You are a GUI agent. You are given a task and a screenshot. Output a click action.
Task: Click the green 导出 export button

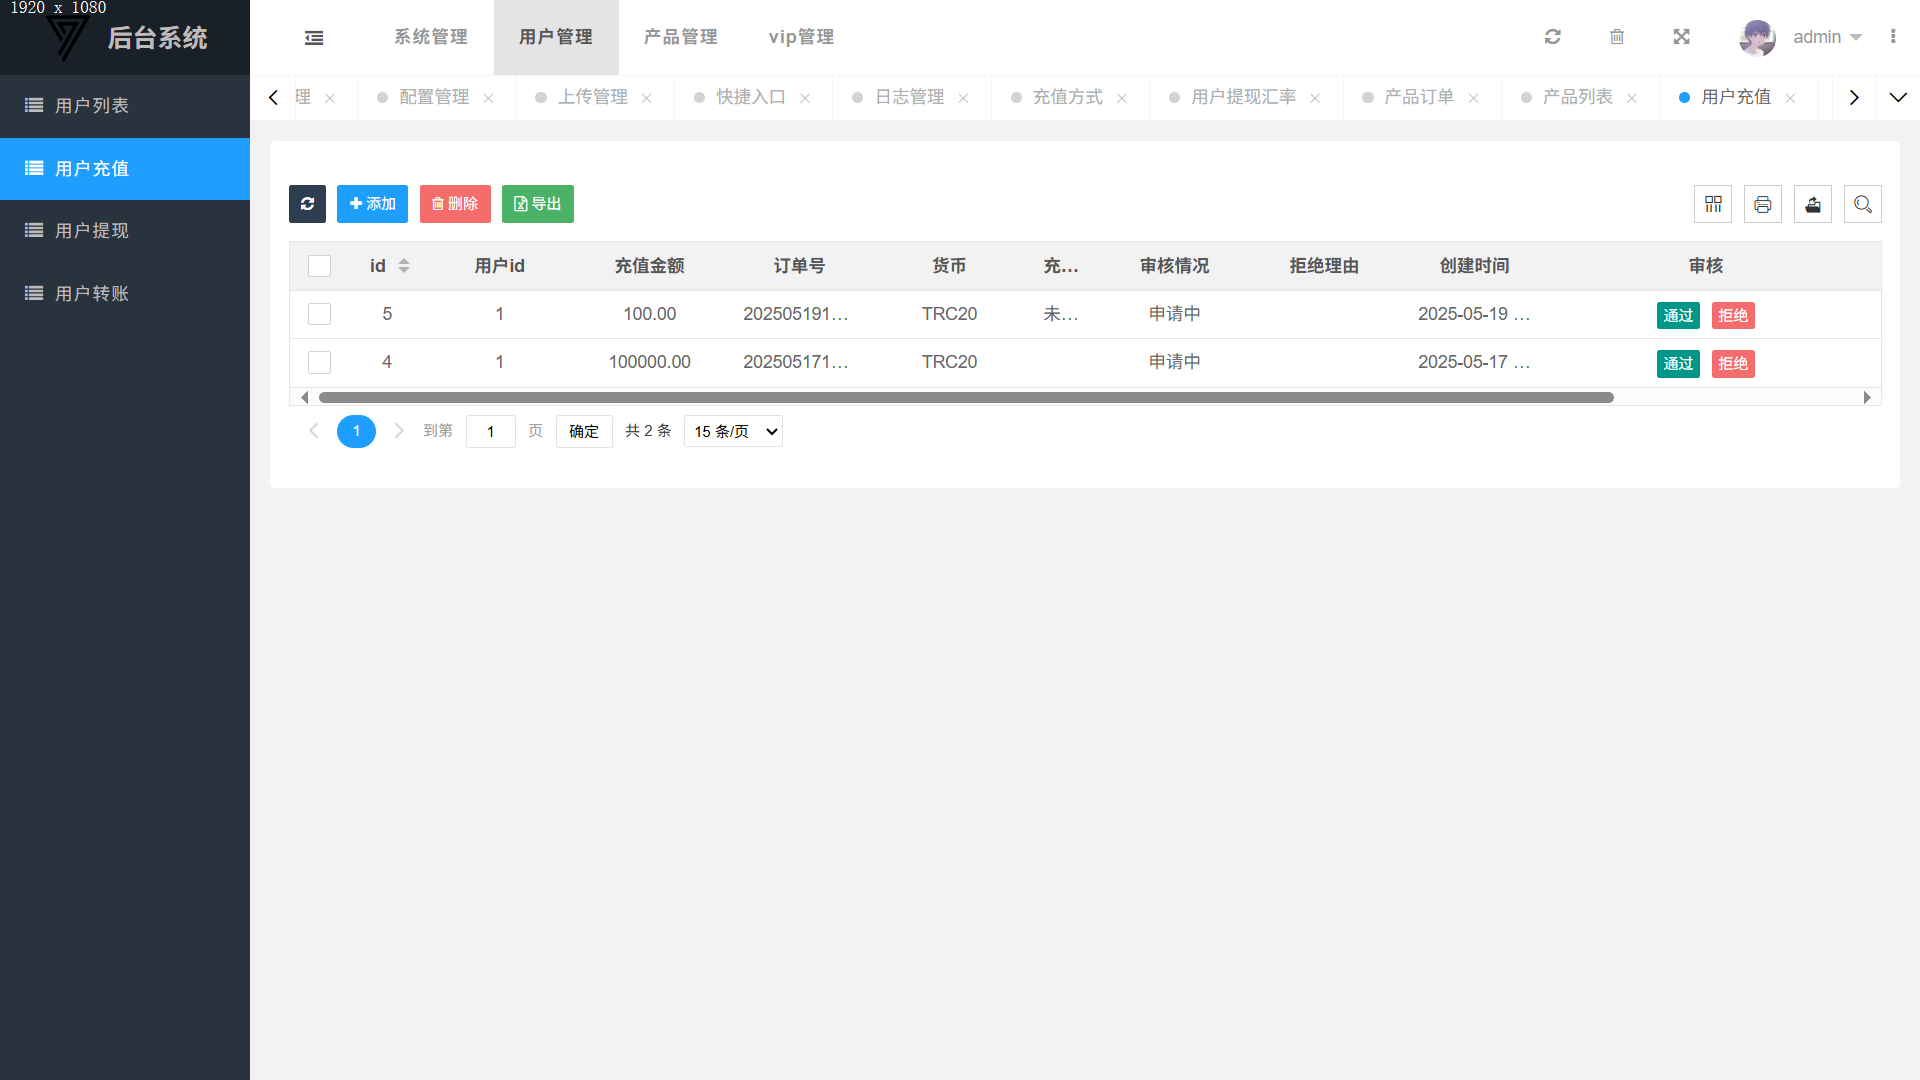coord(537,204)
